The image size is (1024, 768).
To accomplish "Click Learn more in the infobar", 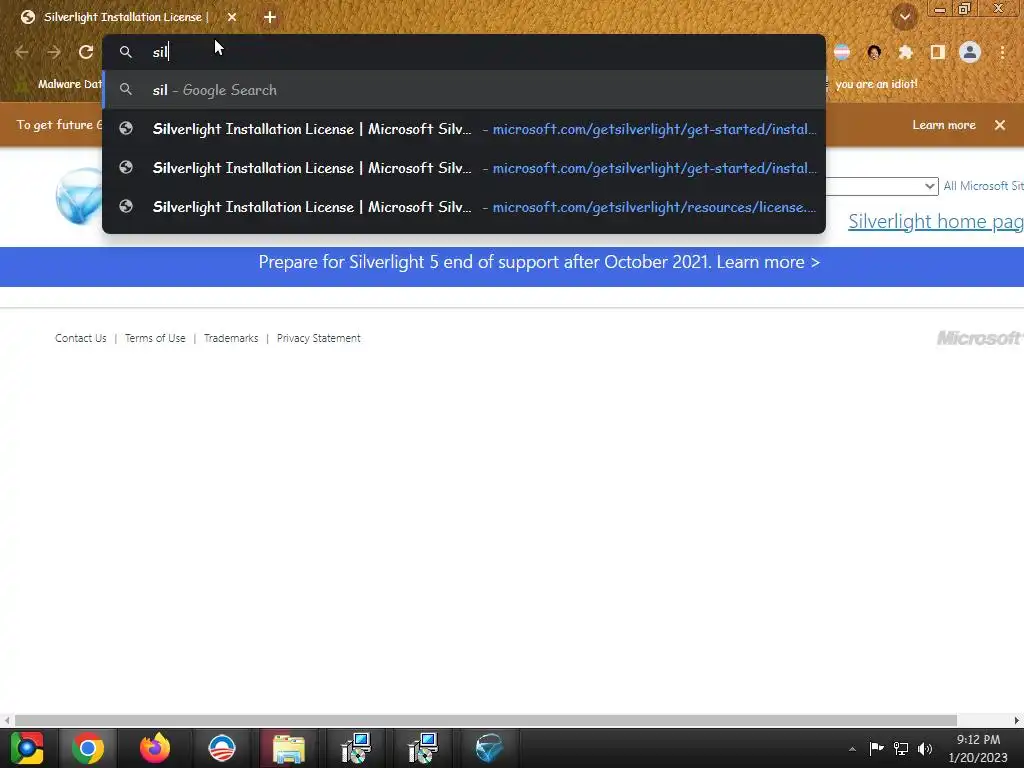I will pyautogui.click(x=944, y=125).
